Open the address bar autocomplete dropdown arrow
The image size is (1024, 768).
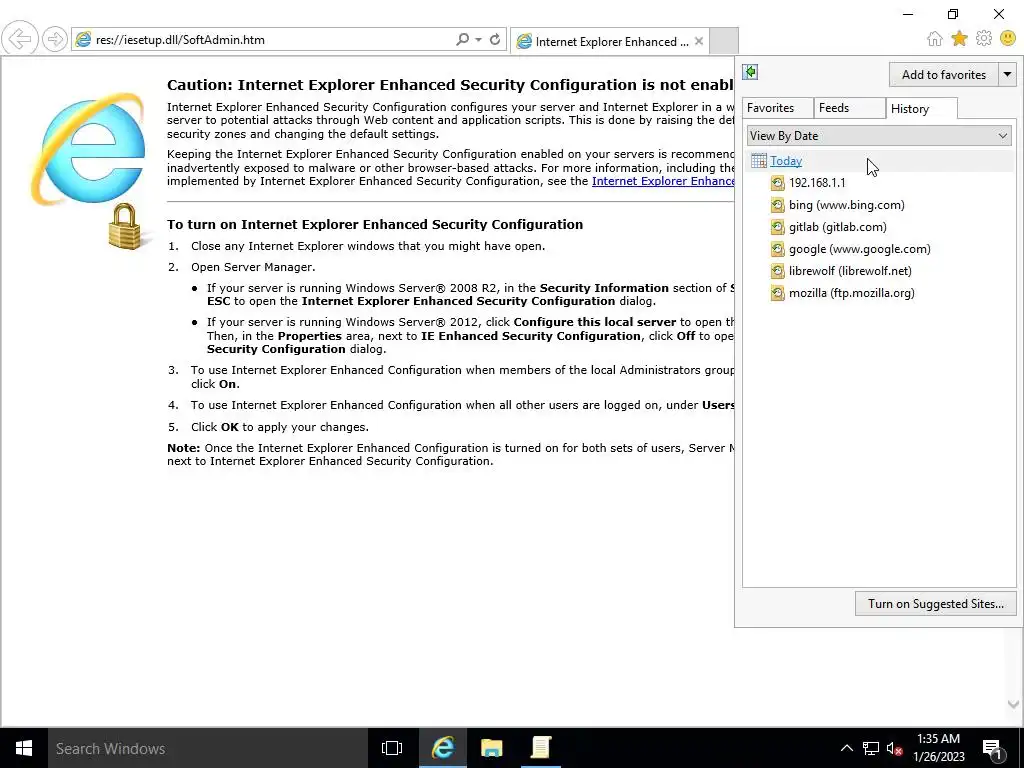(x=479, y=39)
